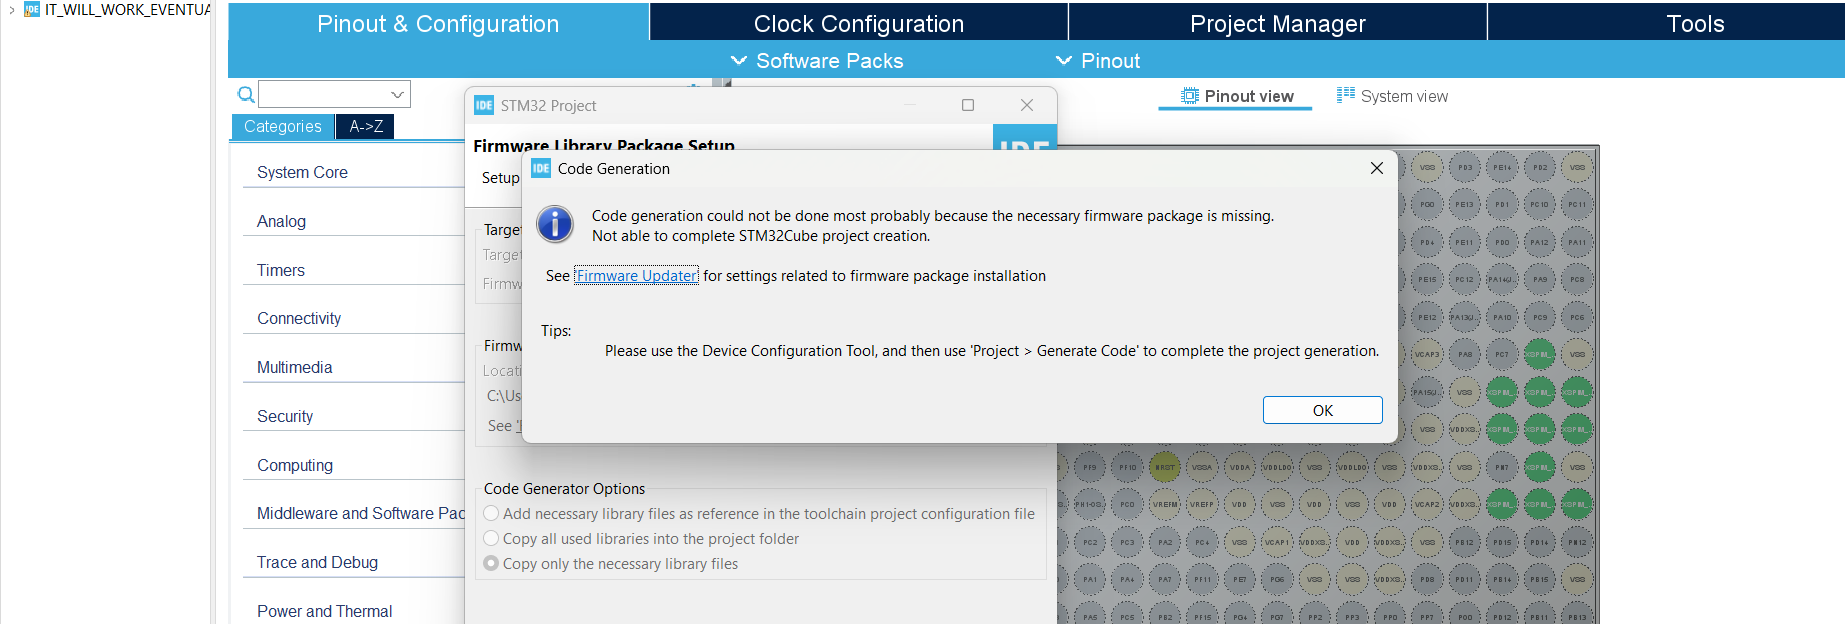Click the IDE icon beside Code Generation title
Viewport: 1845px width, 624px height.
(x=541, y=169)
